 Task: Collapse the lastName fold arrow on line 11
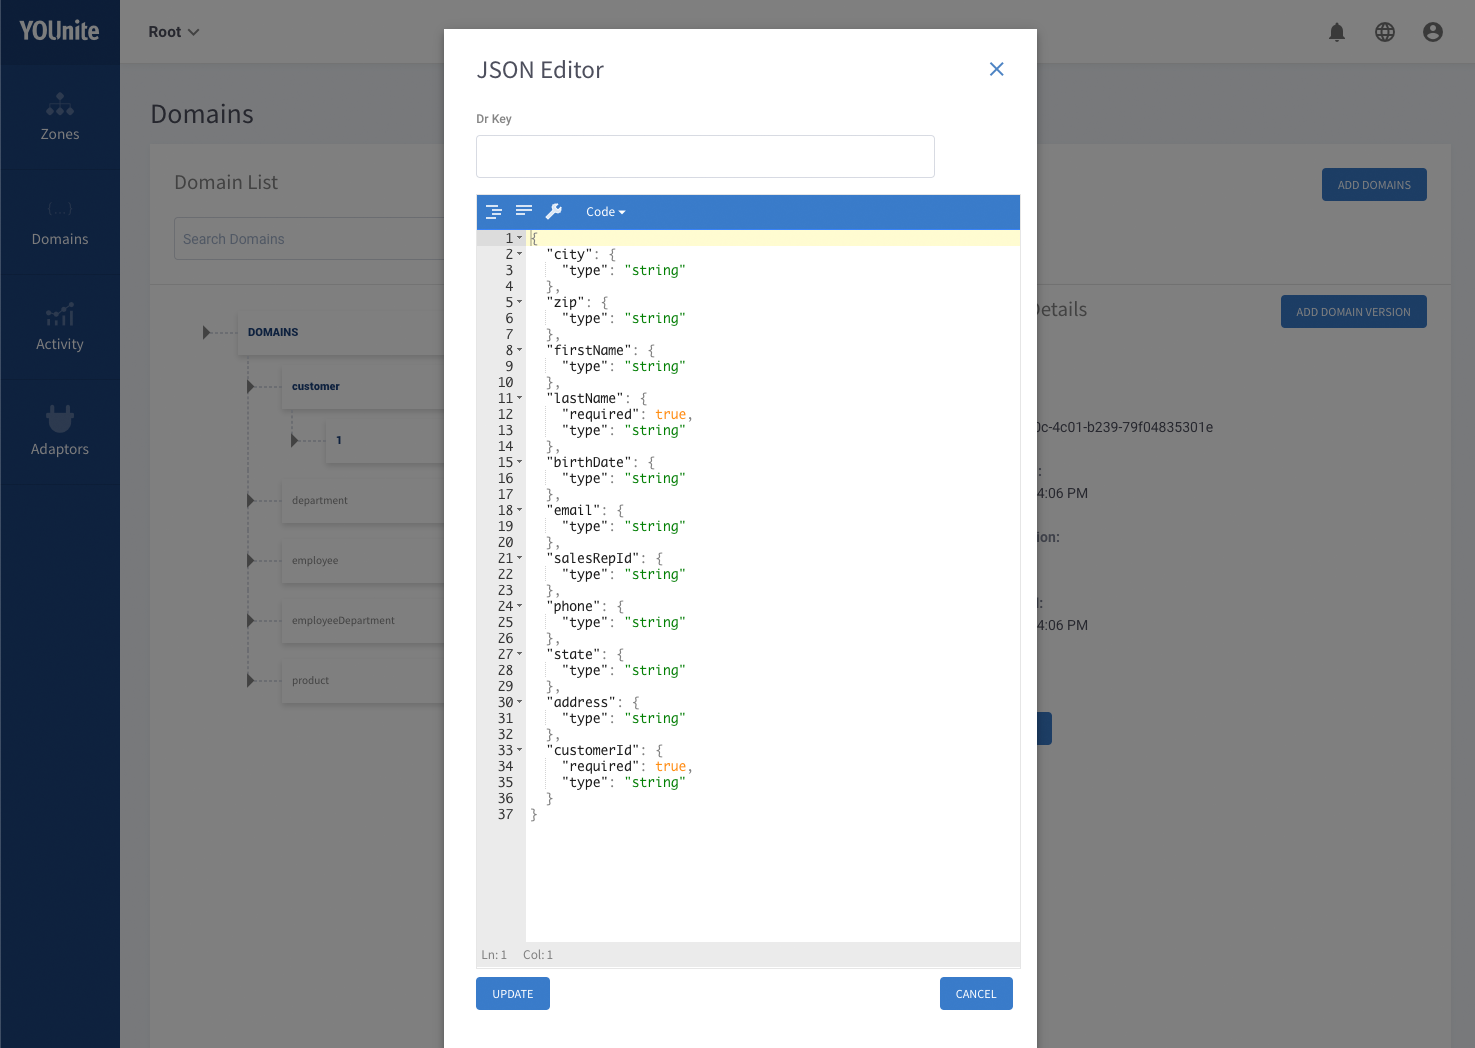click(520, 398)
